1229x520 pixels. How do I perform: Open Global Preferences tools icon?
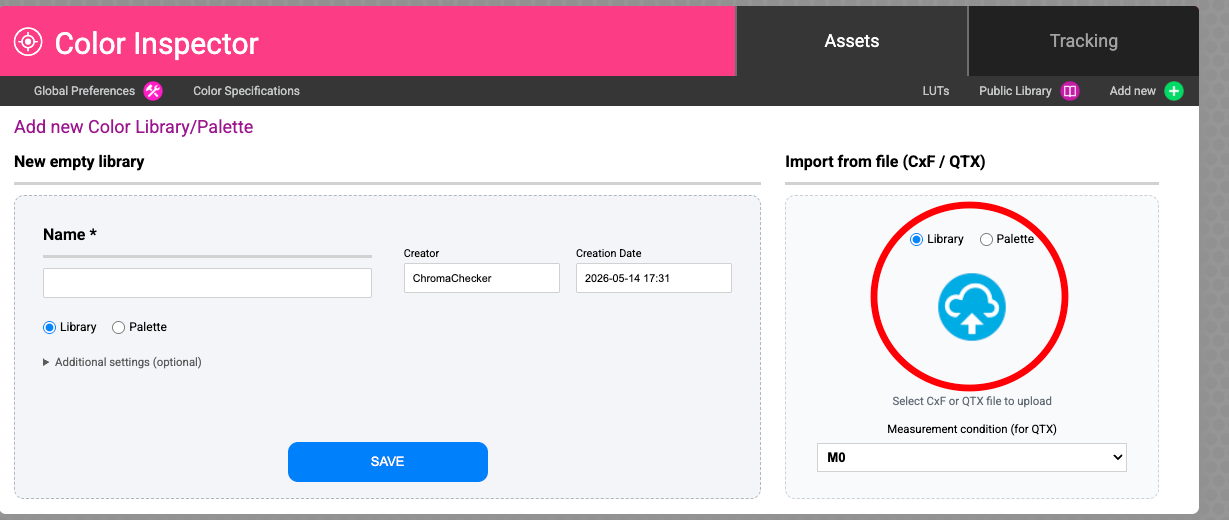pyautogui.click(x=153, y=91)
